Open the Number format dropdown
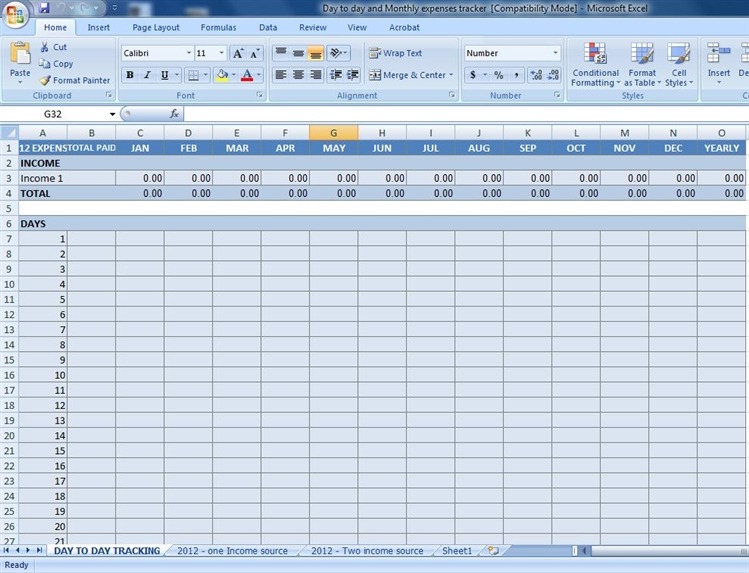The height and width of the screenshot is (573, 749). (x=556, y=53)
